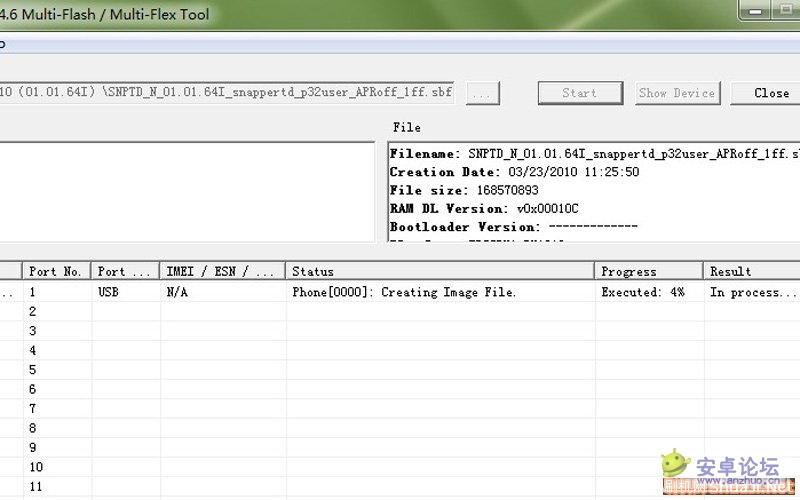Image resolution: width=800 pixels, height=500 pixels.
Task: Click the Status column header
Action: click(x=440, y=271)
